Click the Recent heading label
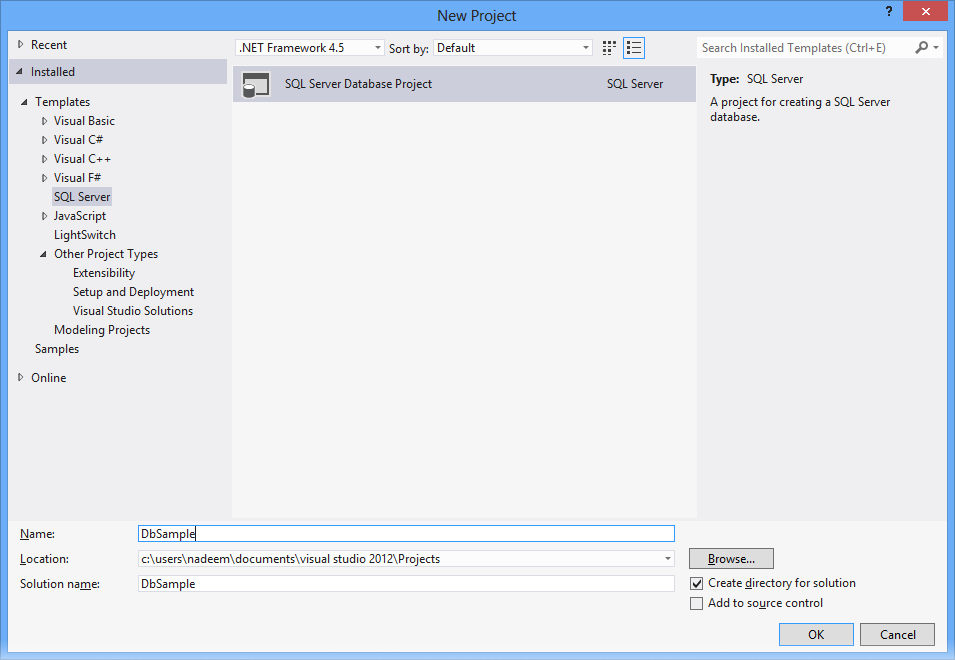The width and height of the screenshot is (955, 660). tap(49, 44)
